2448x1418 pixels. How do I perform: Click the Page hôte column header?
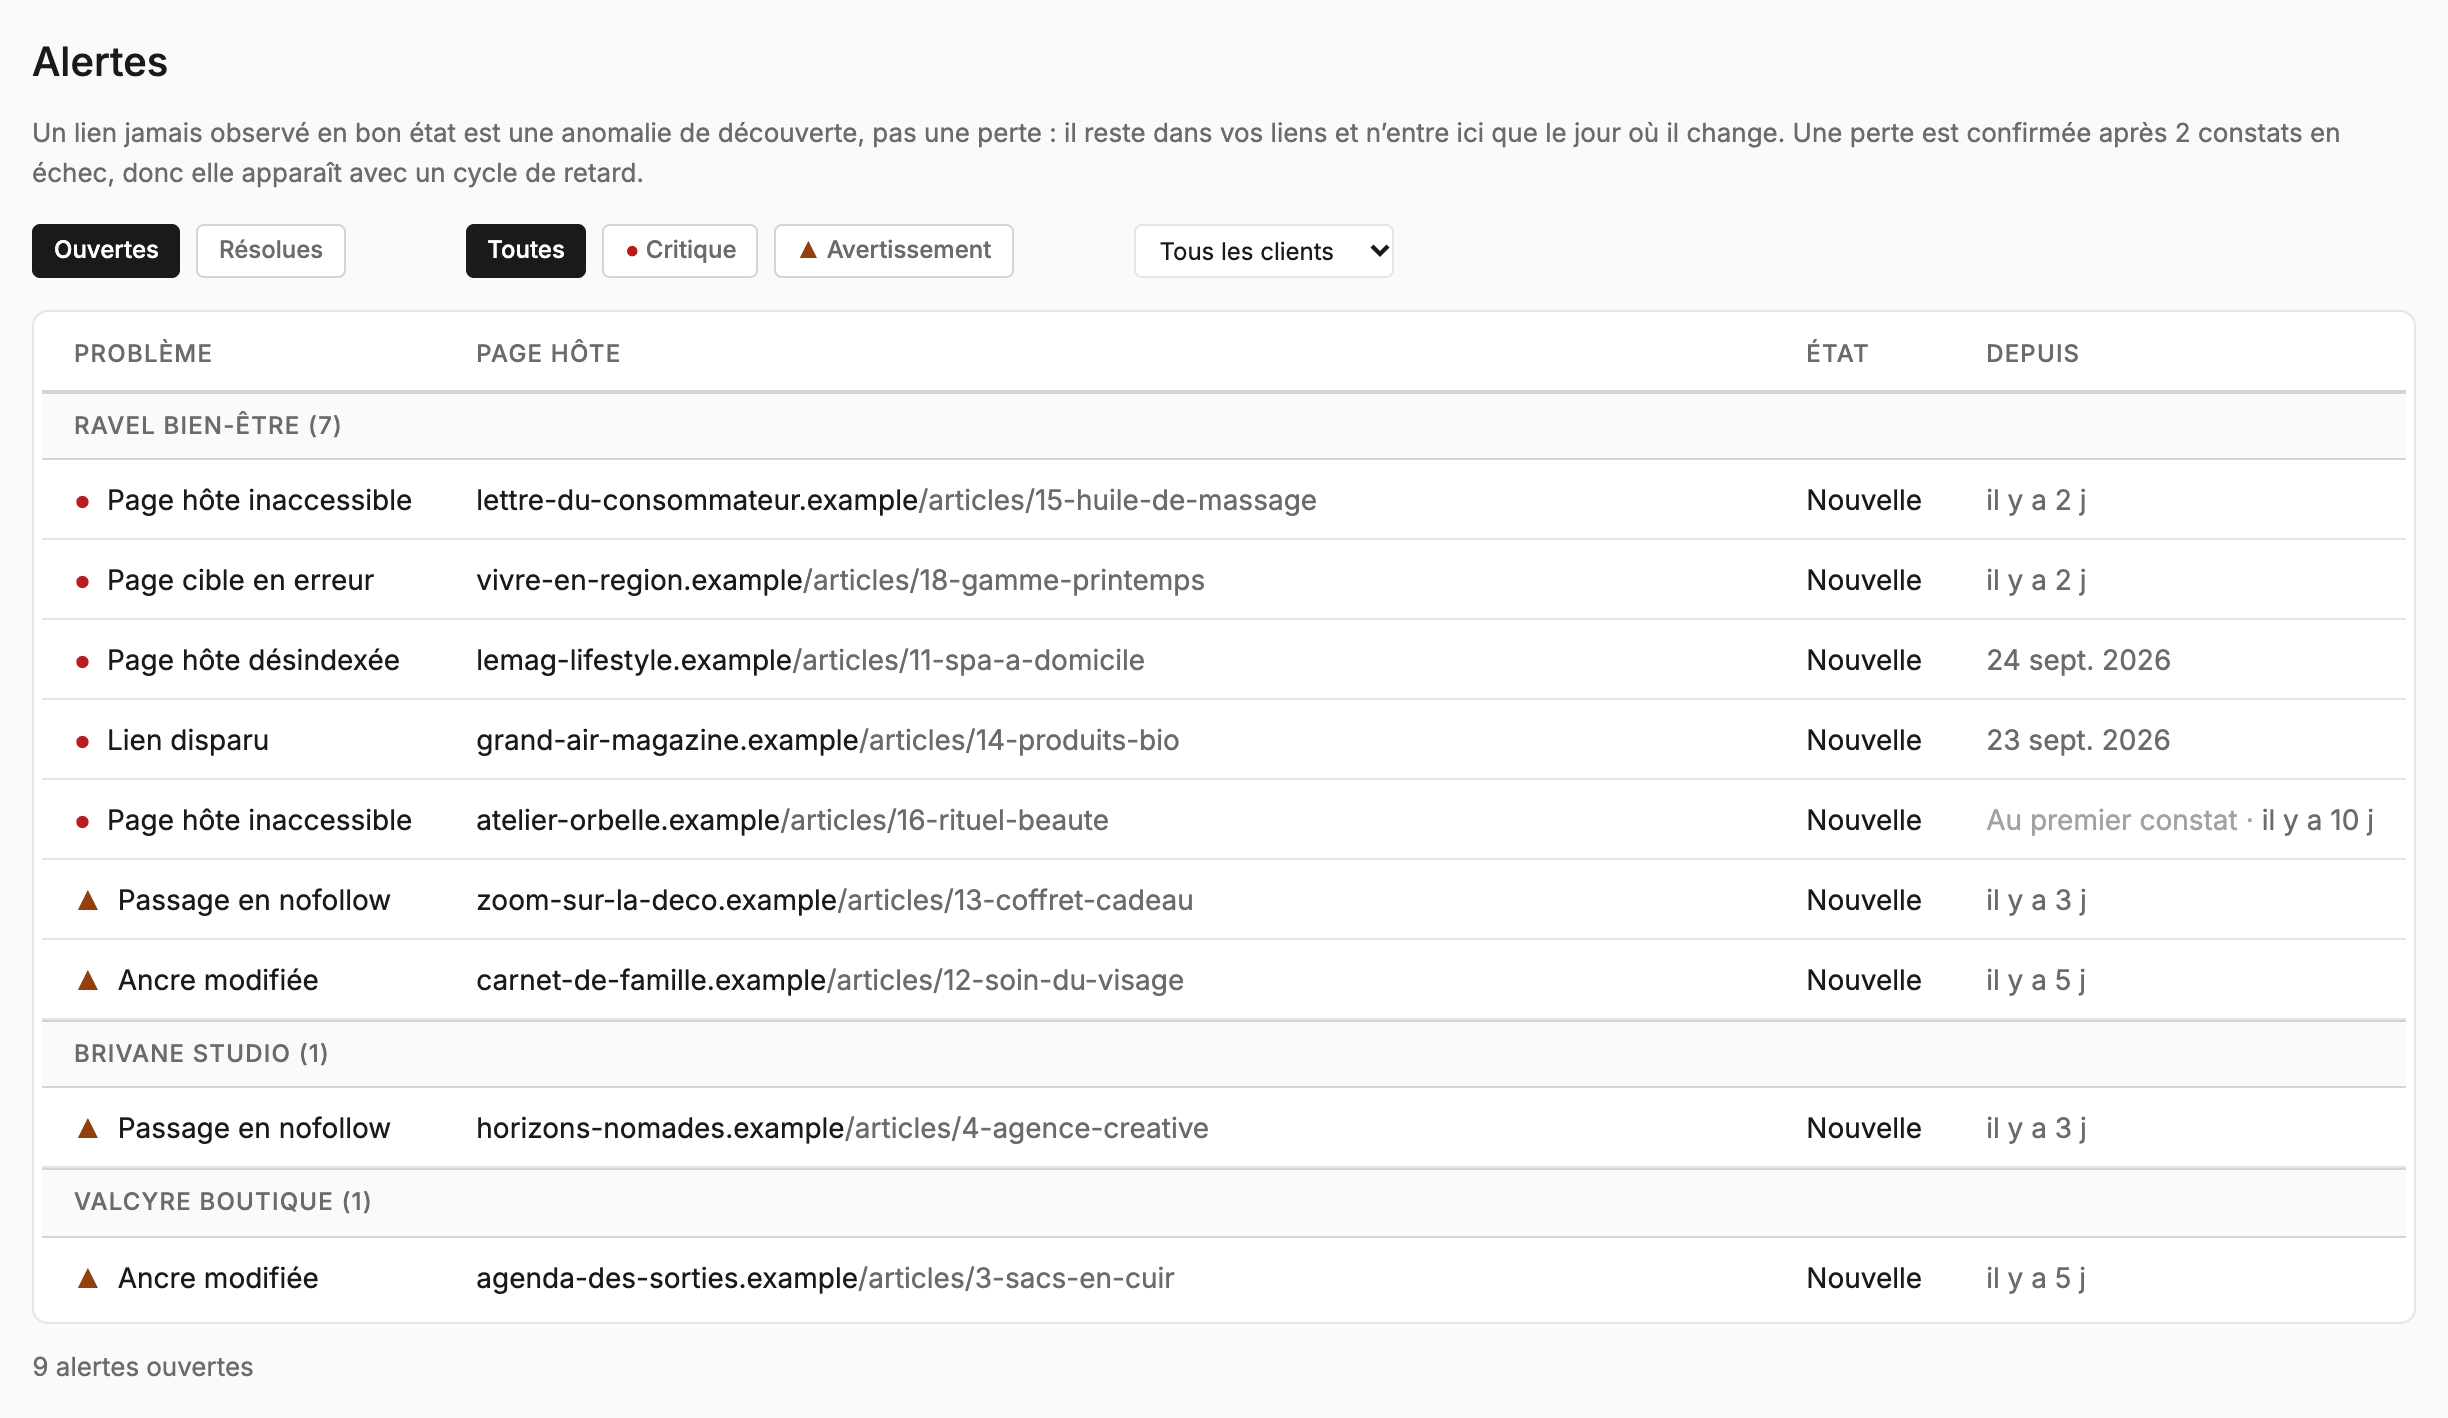(548, 353)
